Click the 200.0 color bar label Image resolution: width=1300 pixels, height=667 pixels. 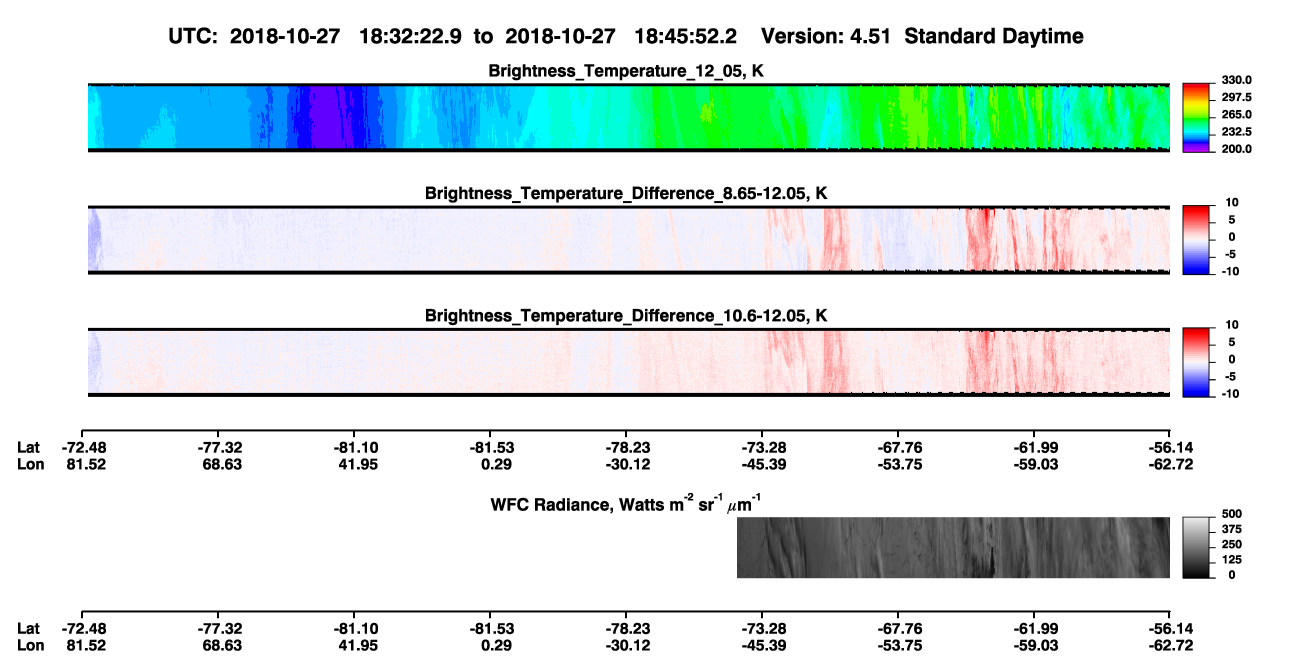click(x=1235, y=148)
